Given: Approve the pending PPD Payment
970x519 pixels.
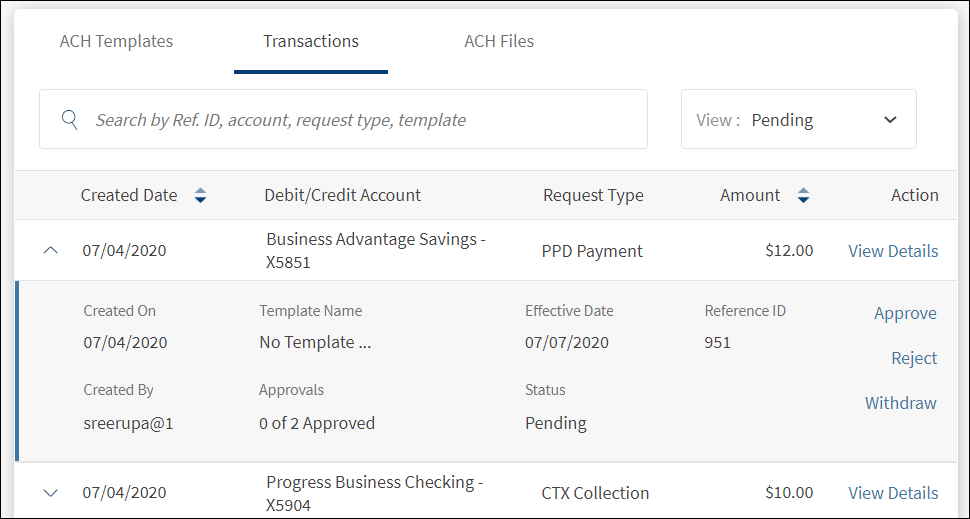Looking at the screenshot, I should 905,313.
